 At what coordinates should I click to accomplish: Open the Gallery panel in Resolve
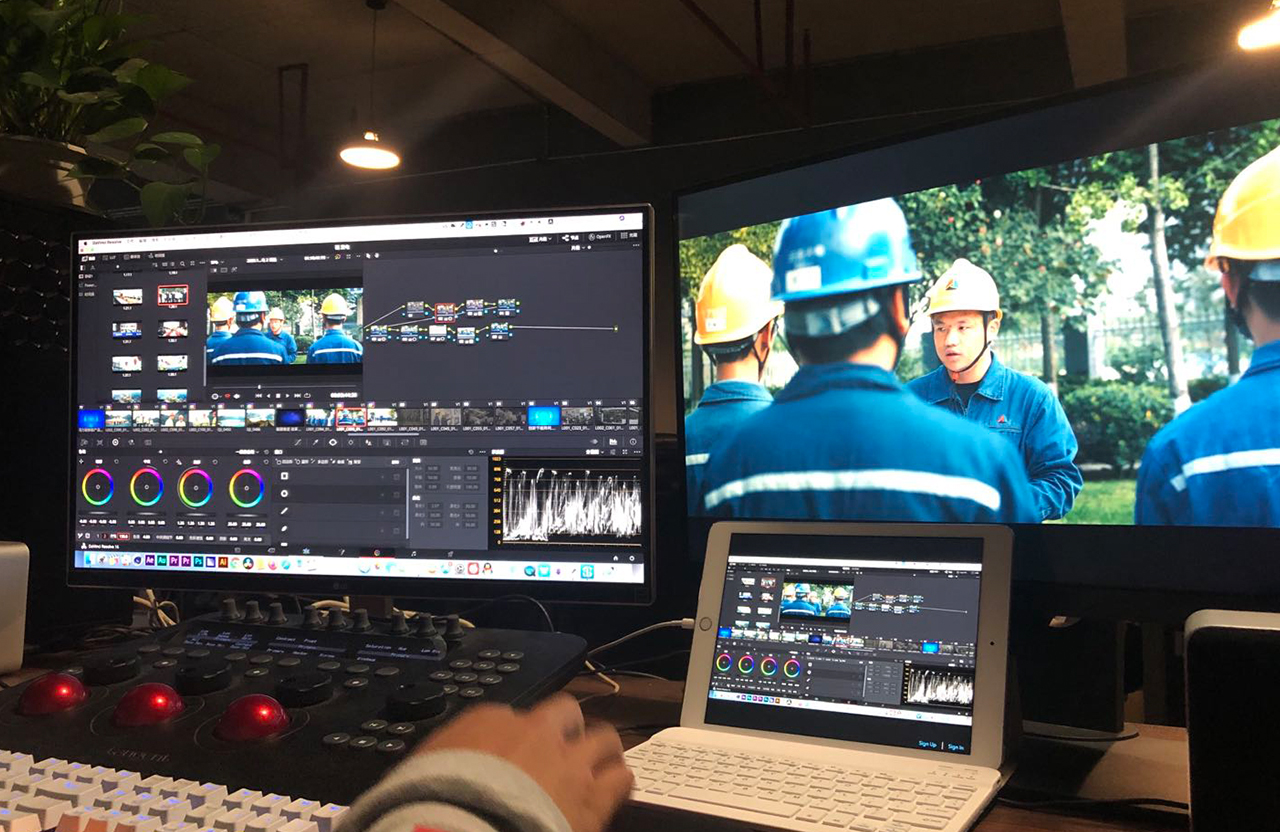tap(90, 258)
